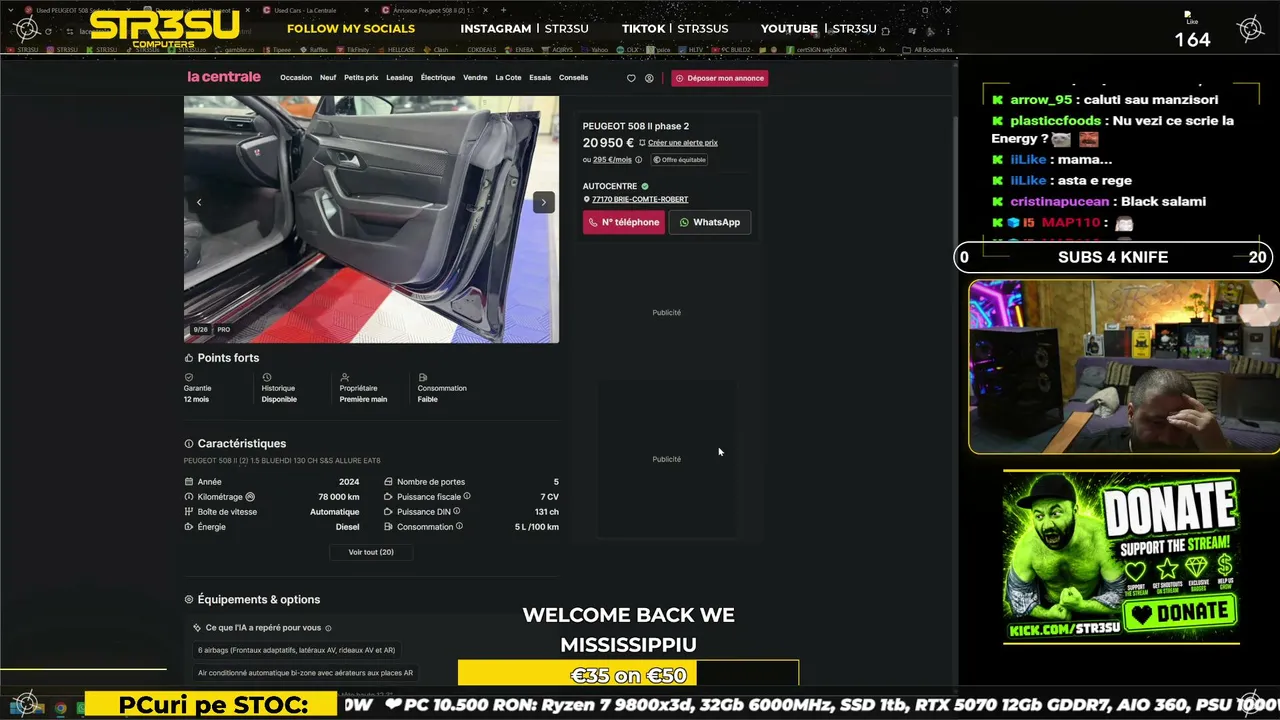Open the Peugeot door interior photo
The image size is (1280, 720).
[371, 219]
